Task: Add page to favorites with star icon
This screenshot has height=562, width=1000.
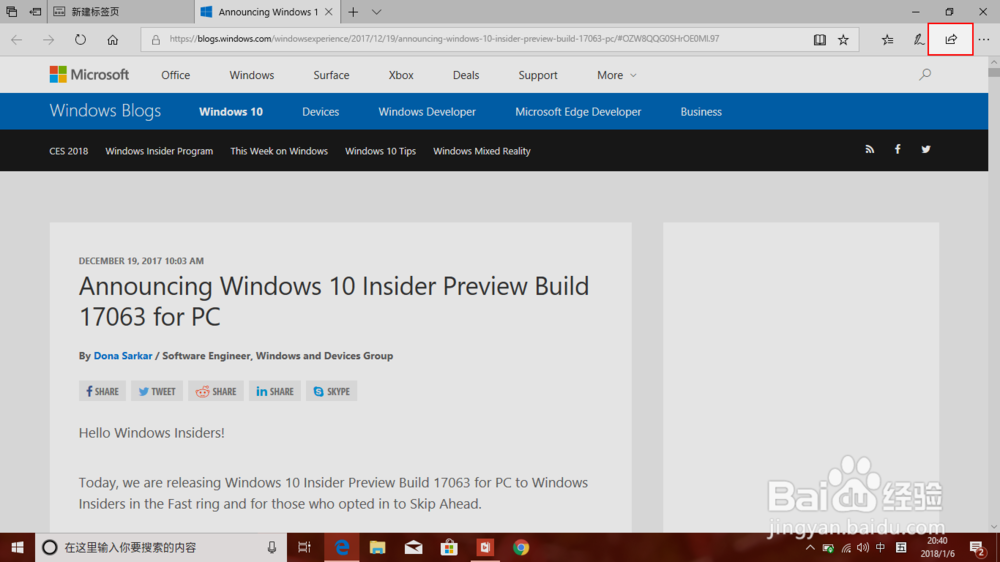Action: (x=843, y=39)
